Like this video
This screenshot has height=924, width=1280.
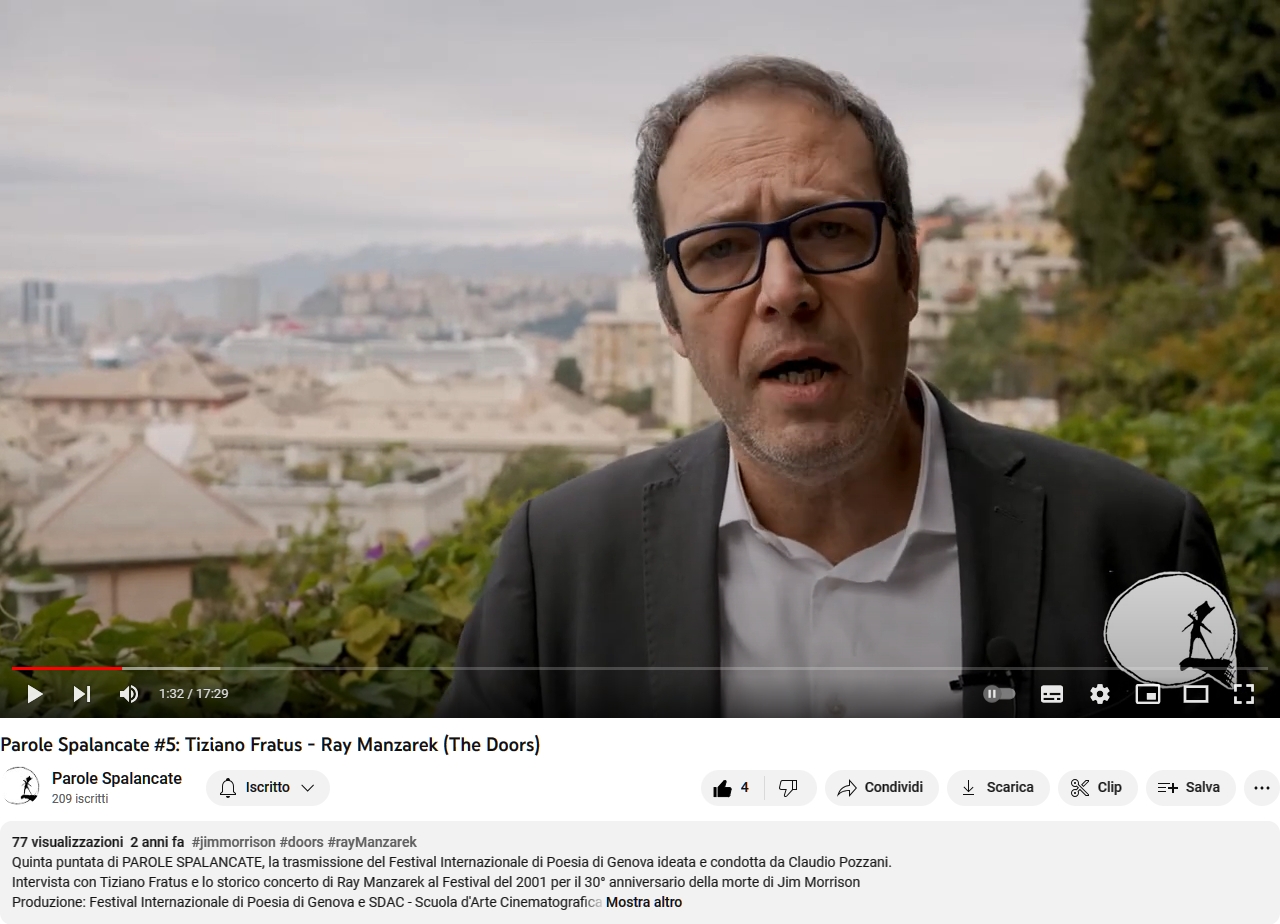coord(732,788)
